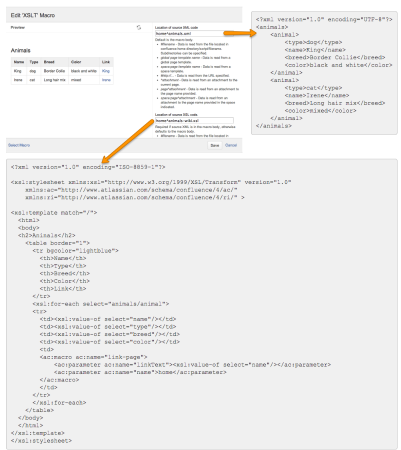This screenshot has width=401, height=450.
Task: Save the XSLT macro settings
Action: pos(215,145)
